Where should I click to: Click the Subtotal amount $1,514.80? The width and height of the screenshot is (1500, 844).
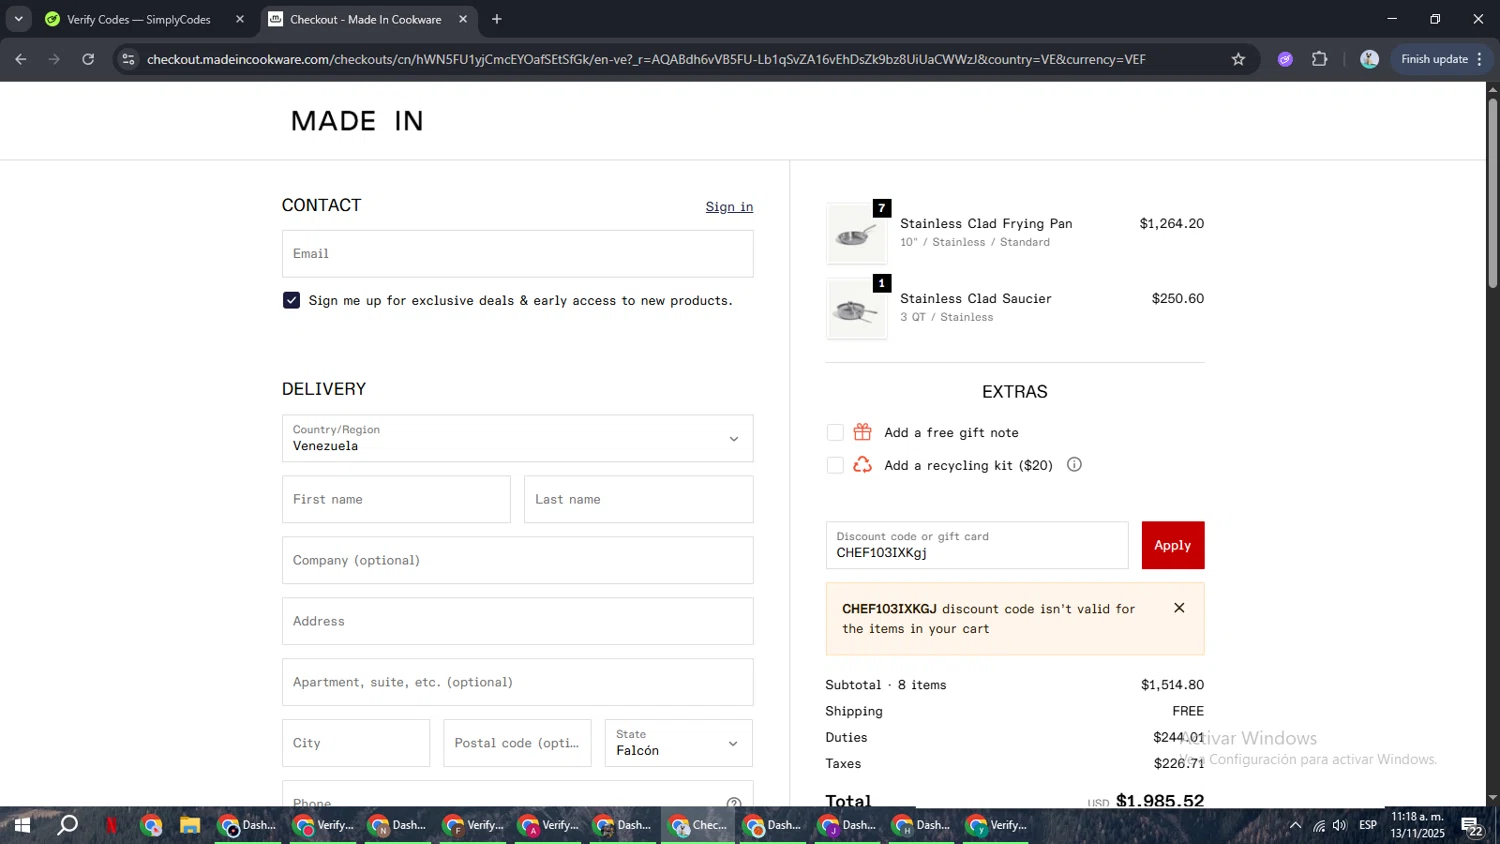click(1172, 685)
